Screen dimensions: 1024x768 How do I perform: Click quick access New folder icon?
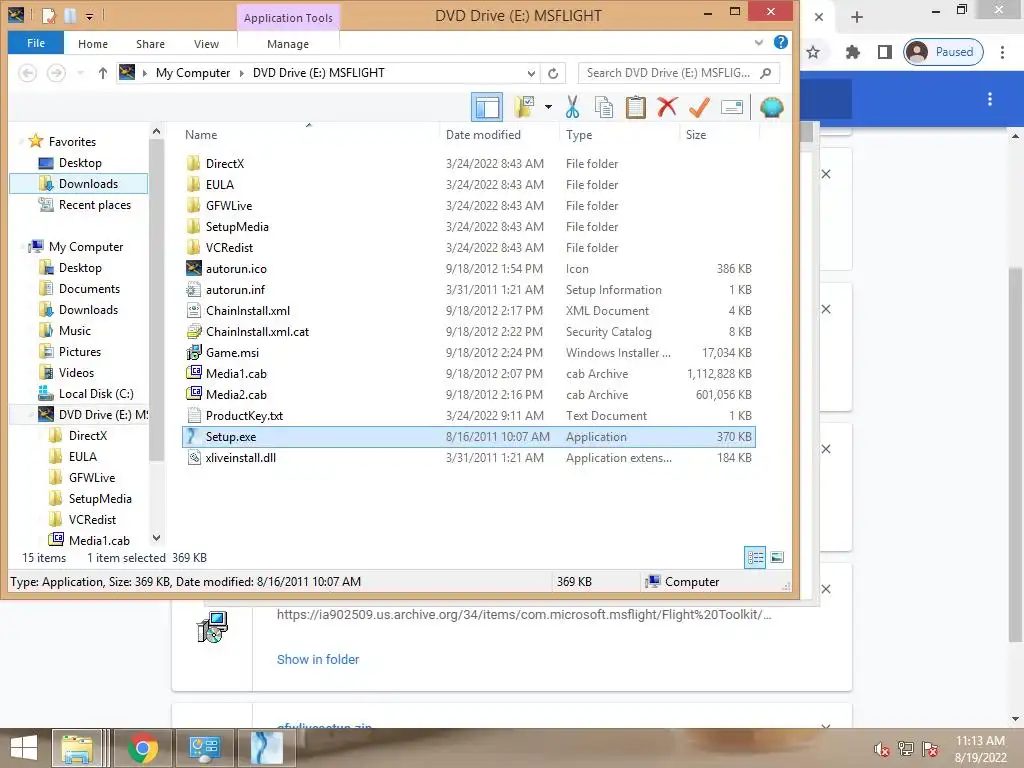click(x=70, y=15)
